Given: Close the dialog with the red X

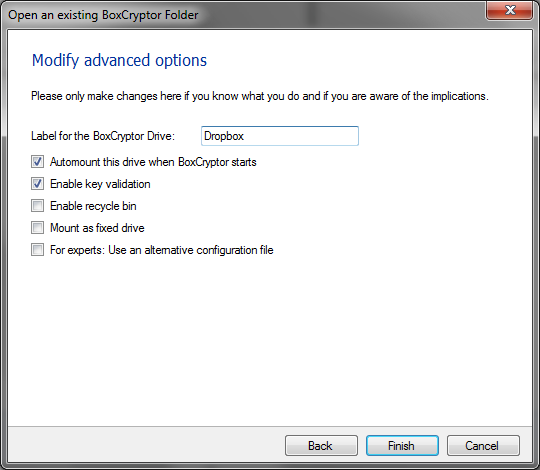Looking at the screenshot, I should 510,10.
